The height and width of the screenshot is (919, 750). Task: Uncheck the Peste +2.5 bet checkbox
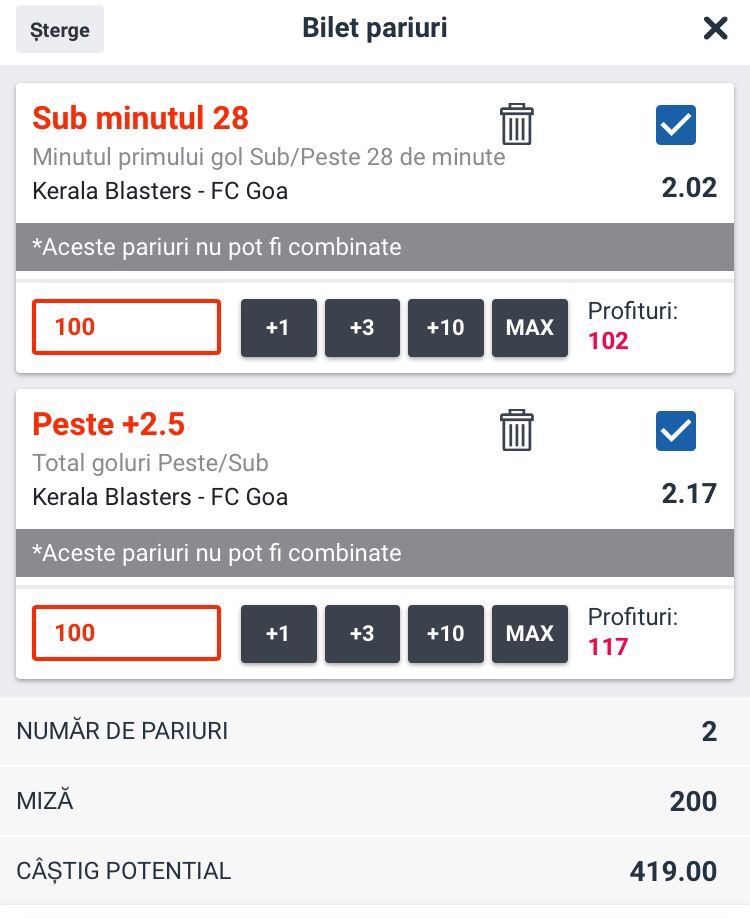tap(676, 431)
